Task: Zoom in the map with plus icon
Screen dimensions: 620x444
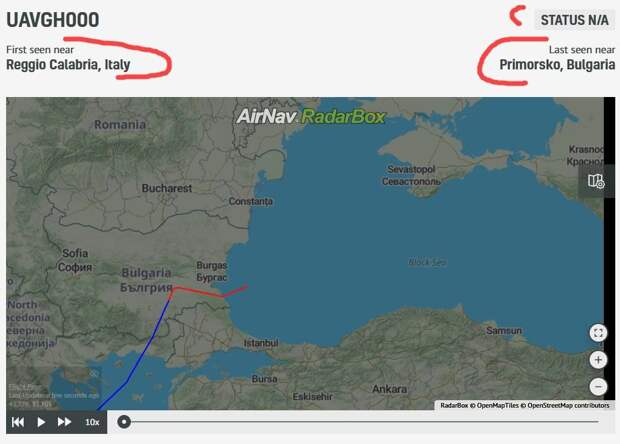Action: (x=598, y=360)
